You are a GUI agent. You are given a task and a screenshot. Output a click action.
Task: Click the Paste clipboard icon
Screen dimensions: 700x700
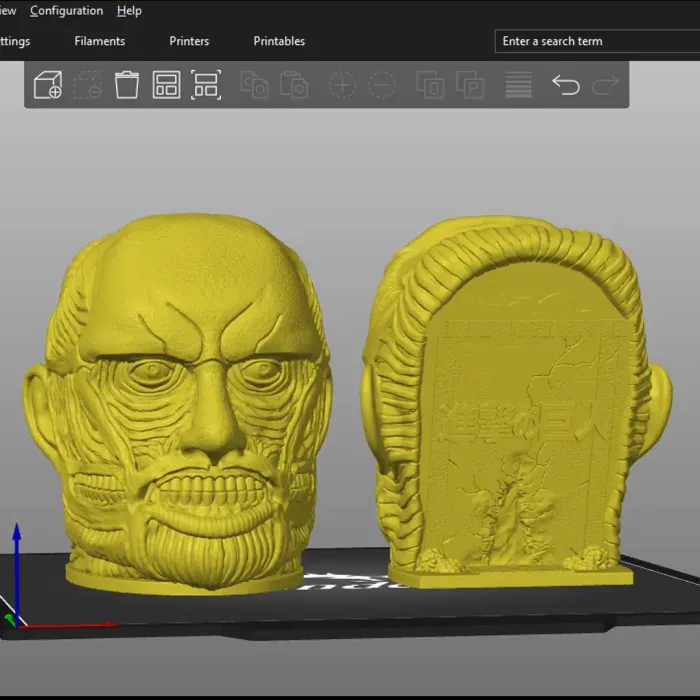click(294, 85)
